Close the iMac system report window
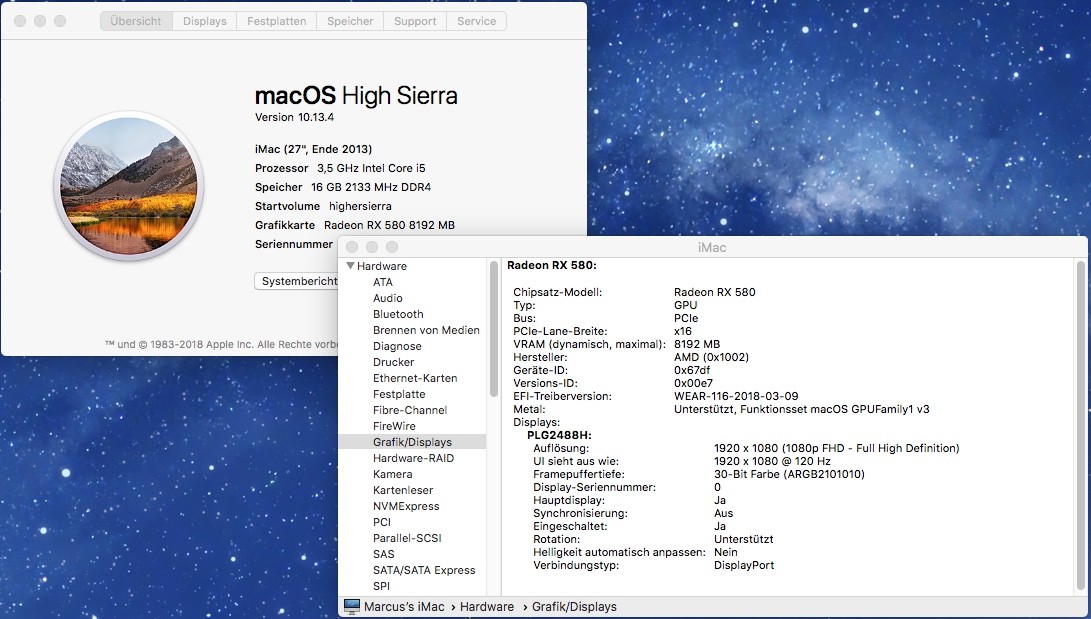1091x619 pixels. [x=352, y=247]
